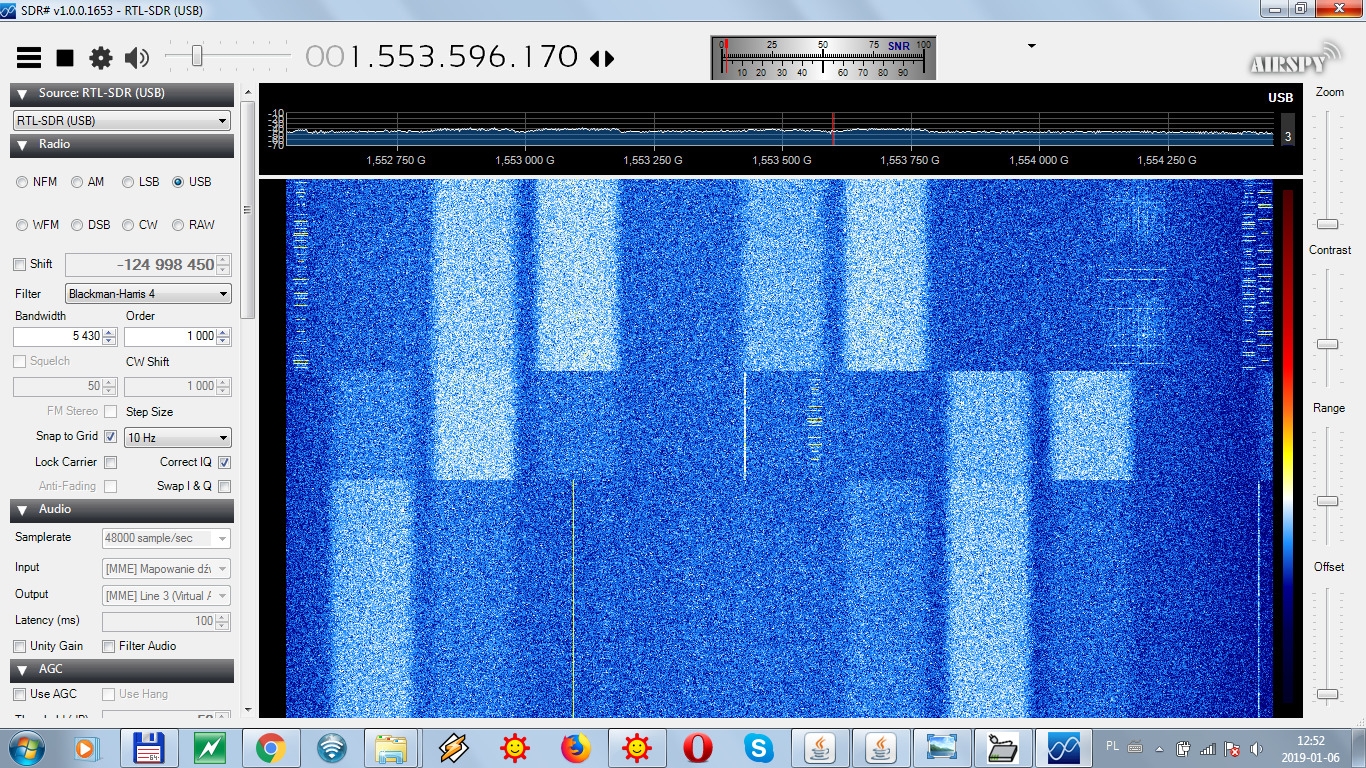The height and width of the screenshot is (768, 1366).
Task: Open the wireless network taskbar app
Action: [331, 748]
